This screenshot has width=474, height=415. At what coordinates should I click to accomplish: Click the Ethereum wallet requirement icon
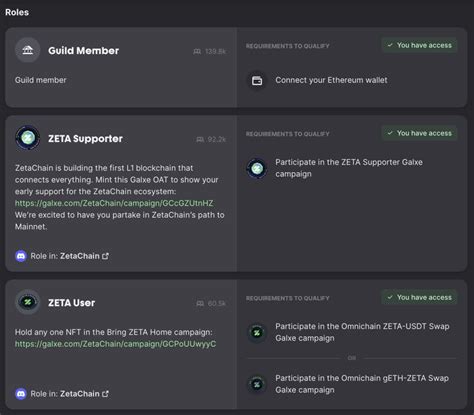click(257, 80)
